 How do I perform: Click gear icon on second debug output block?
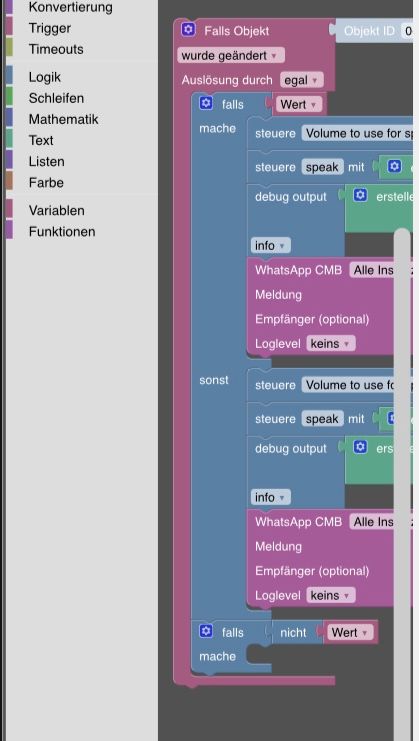(x=360, y=447)
